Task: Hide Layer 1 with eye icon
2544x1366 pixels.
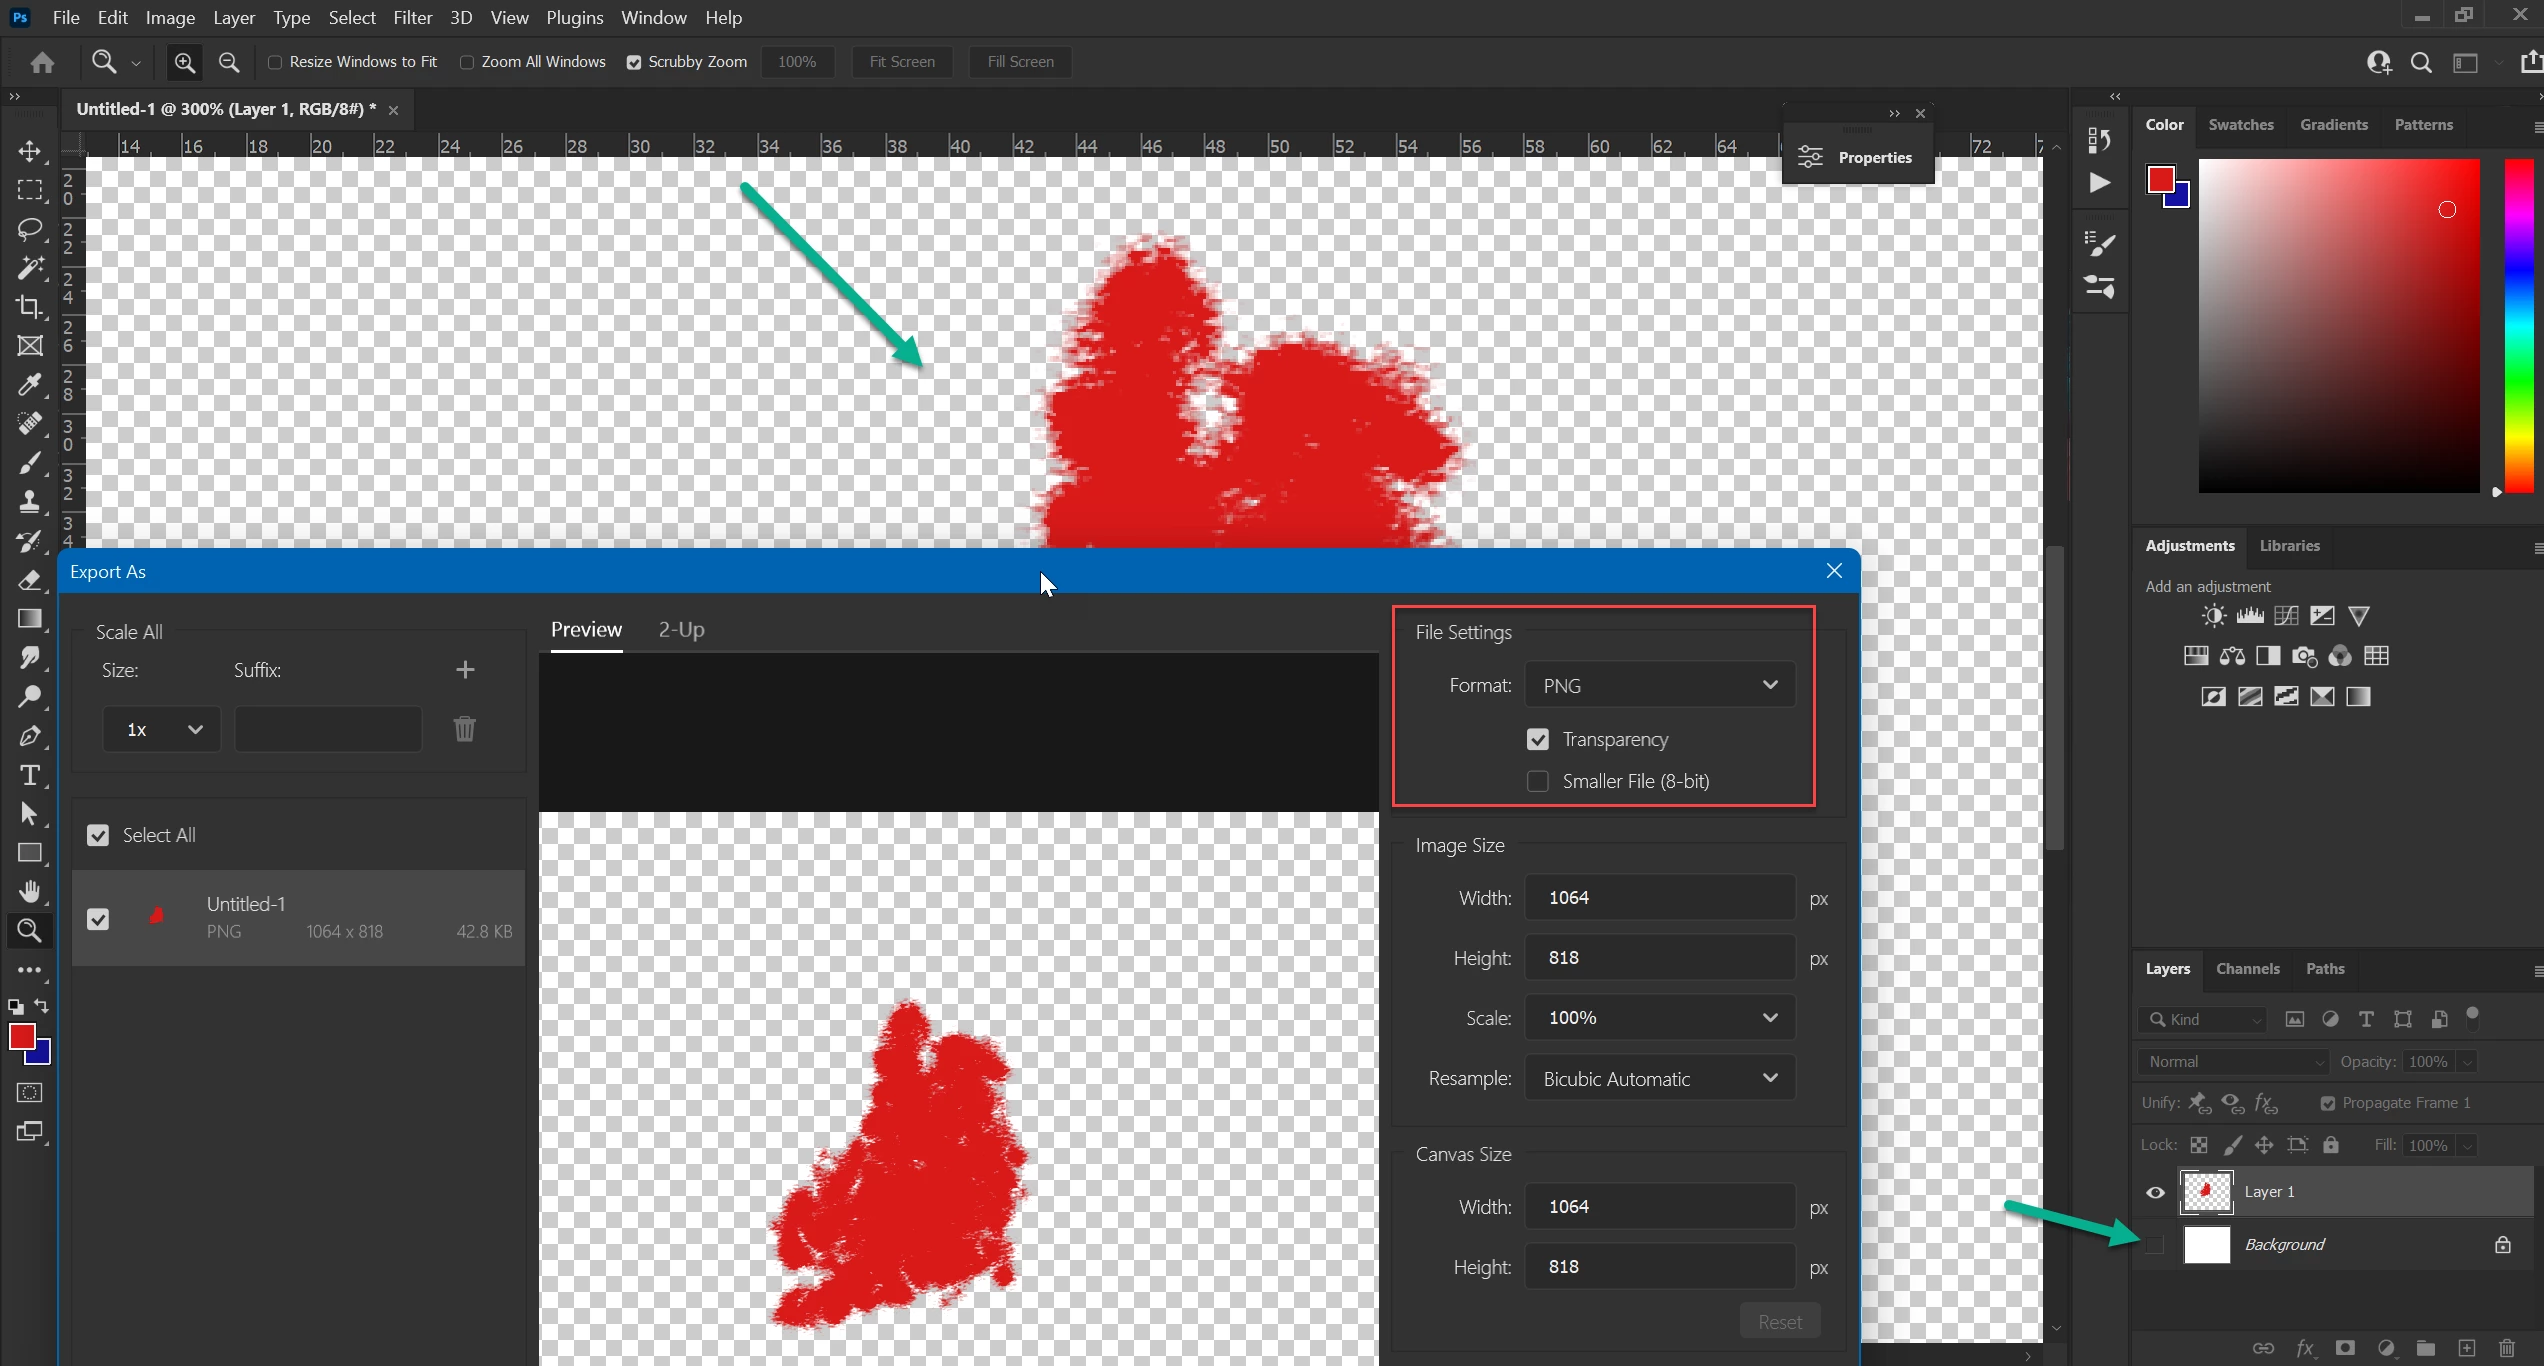Action: click(x=2155, y=1192)
